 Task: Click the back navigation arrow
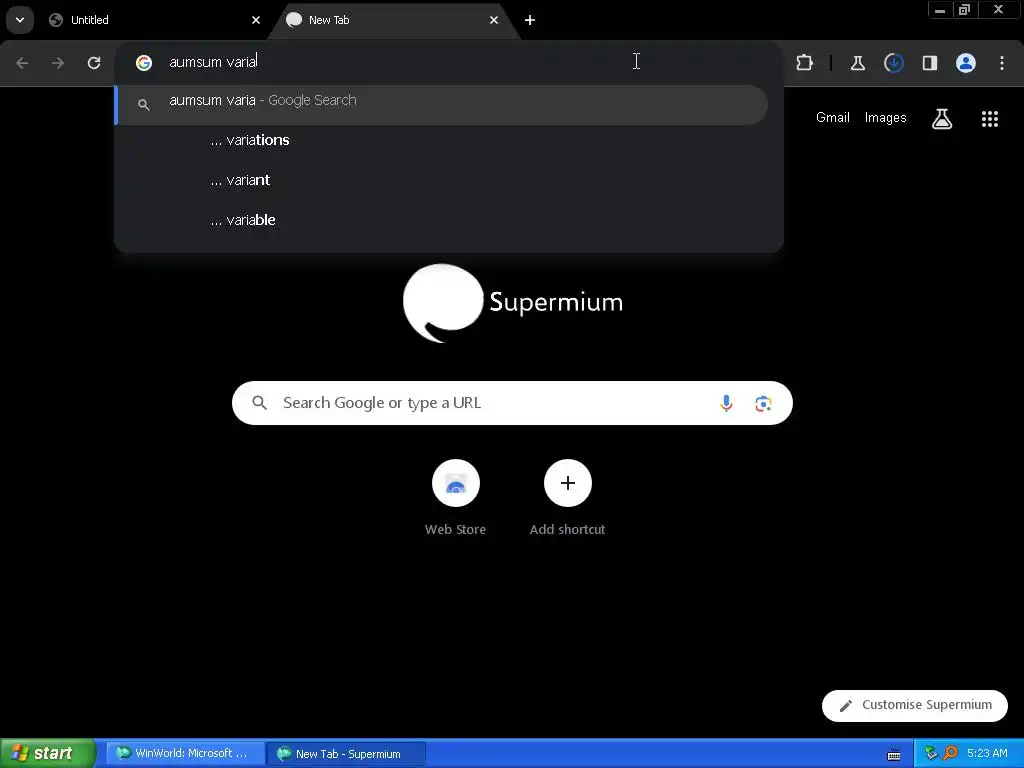(22, 63)
